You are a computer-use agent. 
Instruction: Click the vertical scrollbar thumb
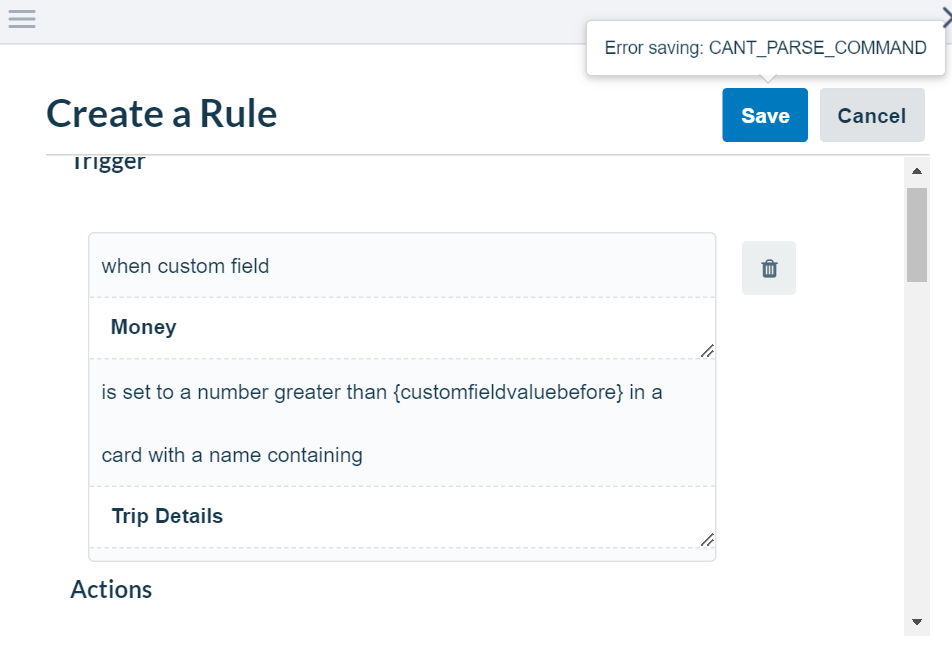pos(917,235)
